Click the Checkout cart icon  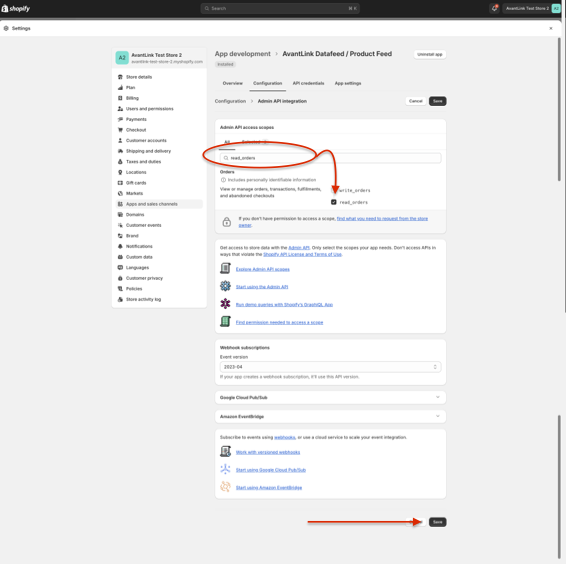120,130
